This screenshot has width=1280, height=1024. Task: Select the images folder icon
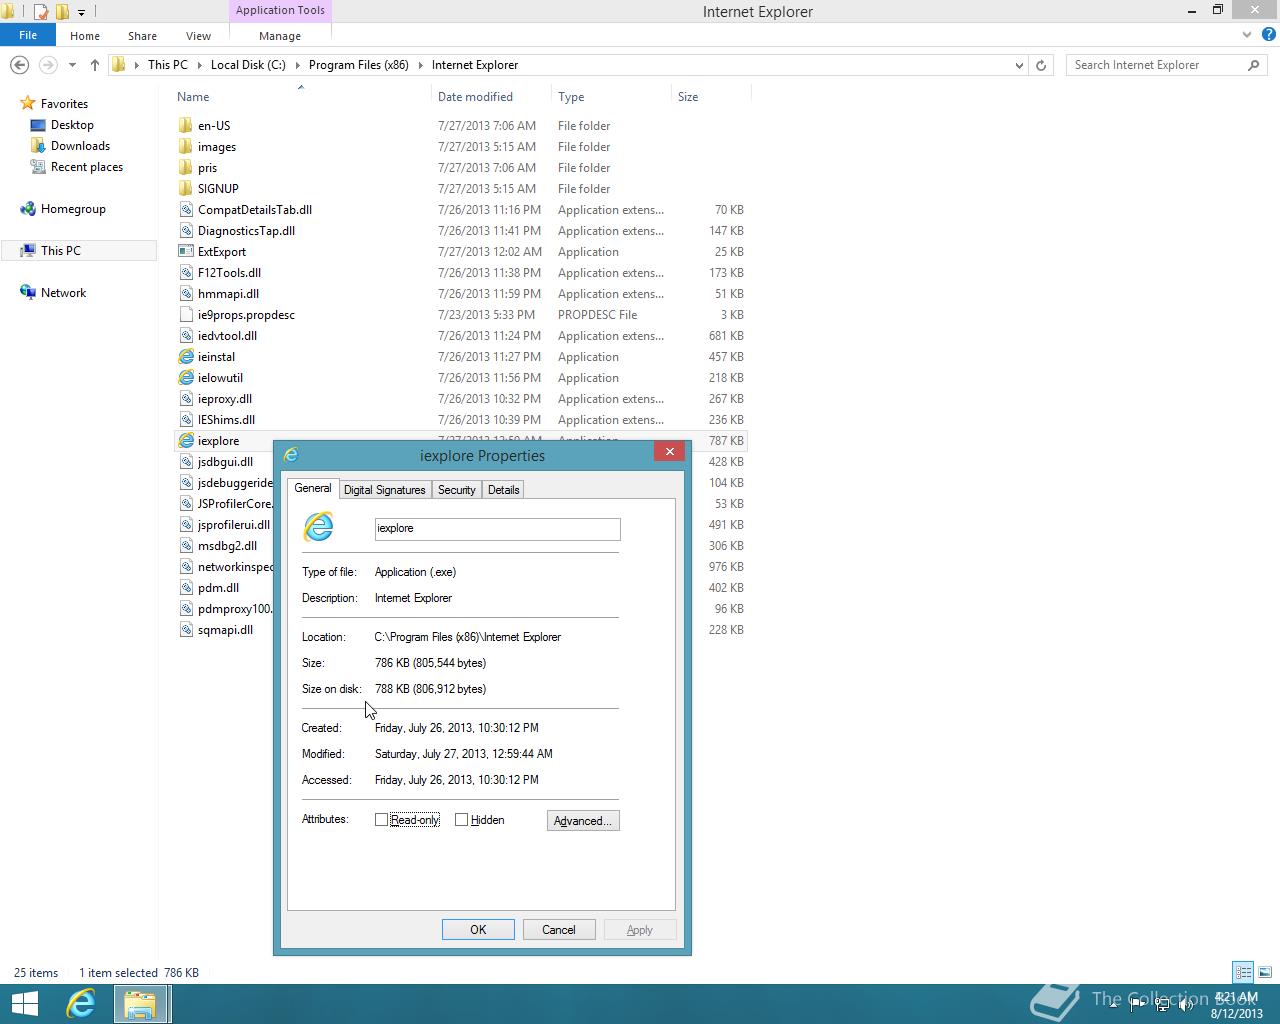pyautogui.click(x=186, y=147)
